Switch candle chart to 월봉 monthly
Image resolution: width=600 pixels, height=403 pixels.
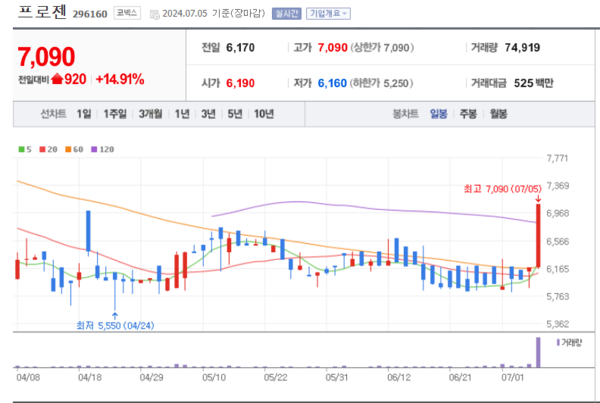tap(498, 114)
